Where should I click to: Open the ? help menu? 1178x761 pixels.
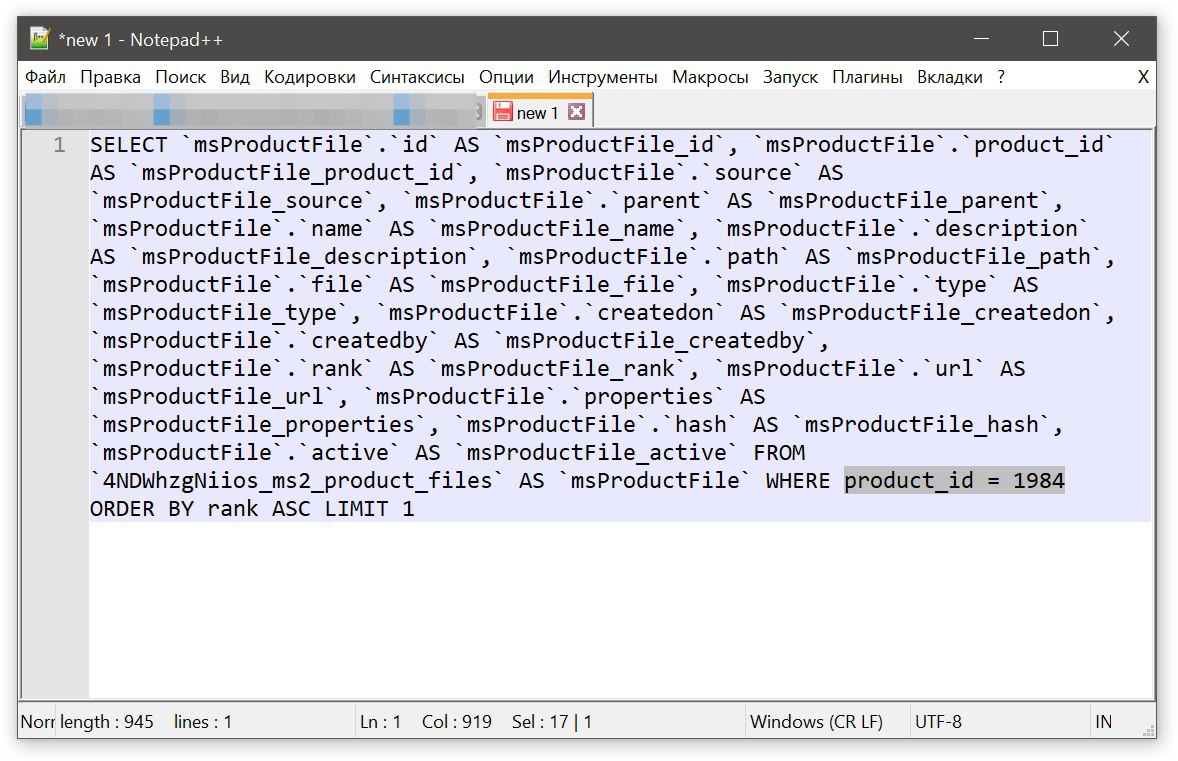coord(1001,77)
